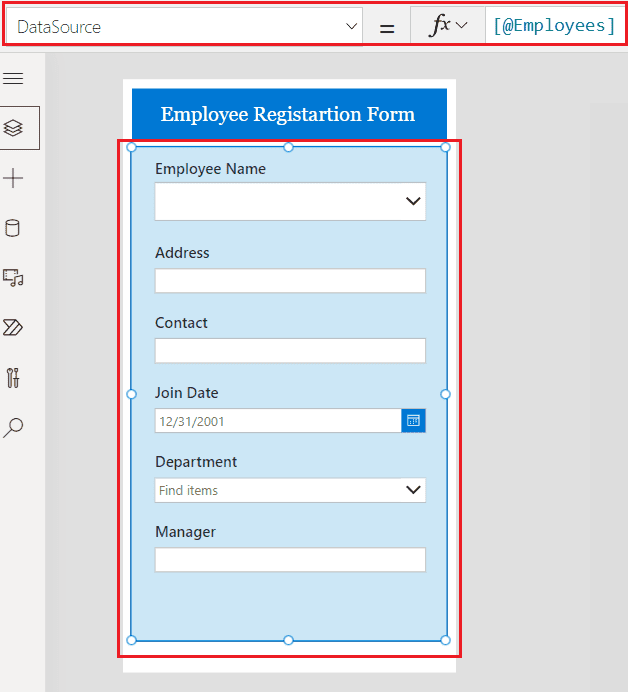Select the Department label

click(x=196, y=462)
